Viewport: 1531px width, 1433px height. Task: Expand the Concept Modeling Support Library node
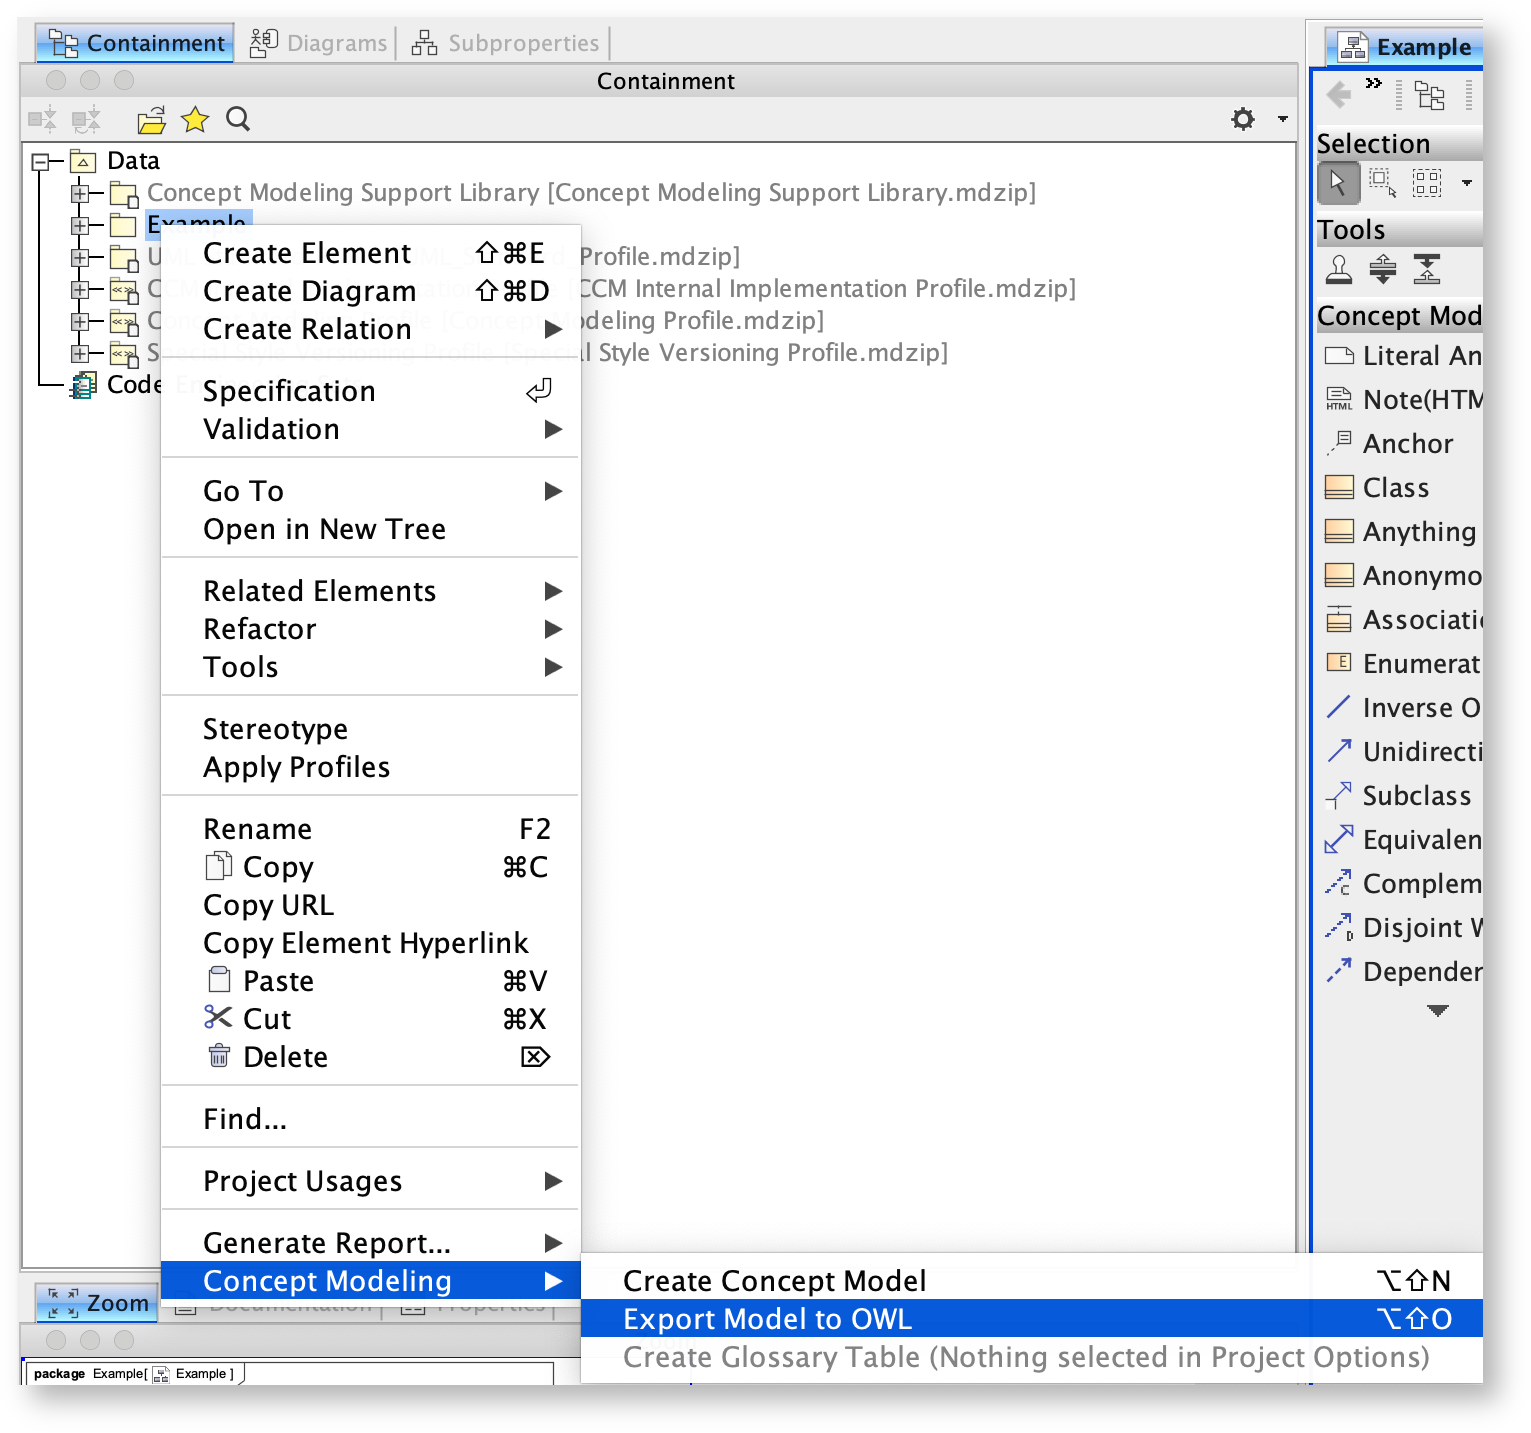[81, 193]
